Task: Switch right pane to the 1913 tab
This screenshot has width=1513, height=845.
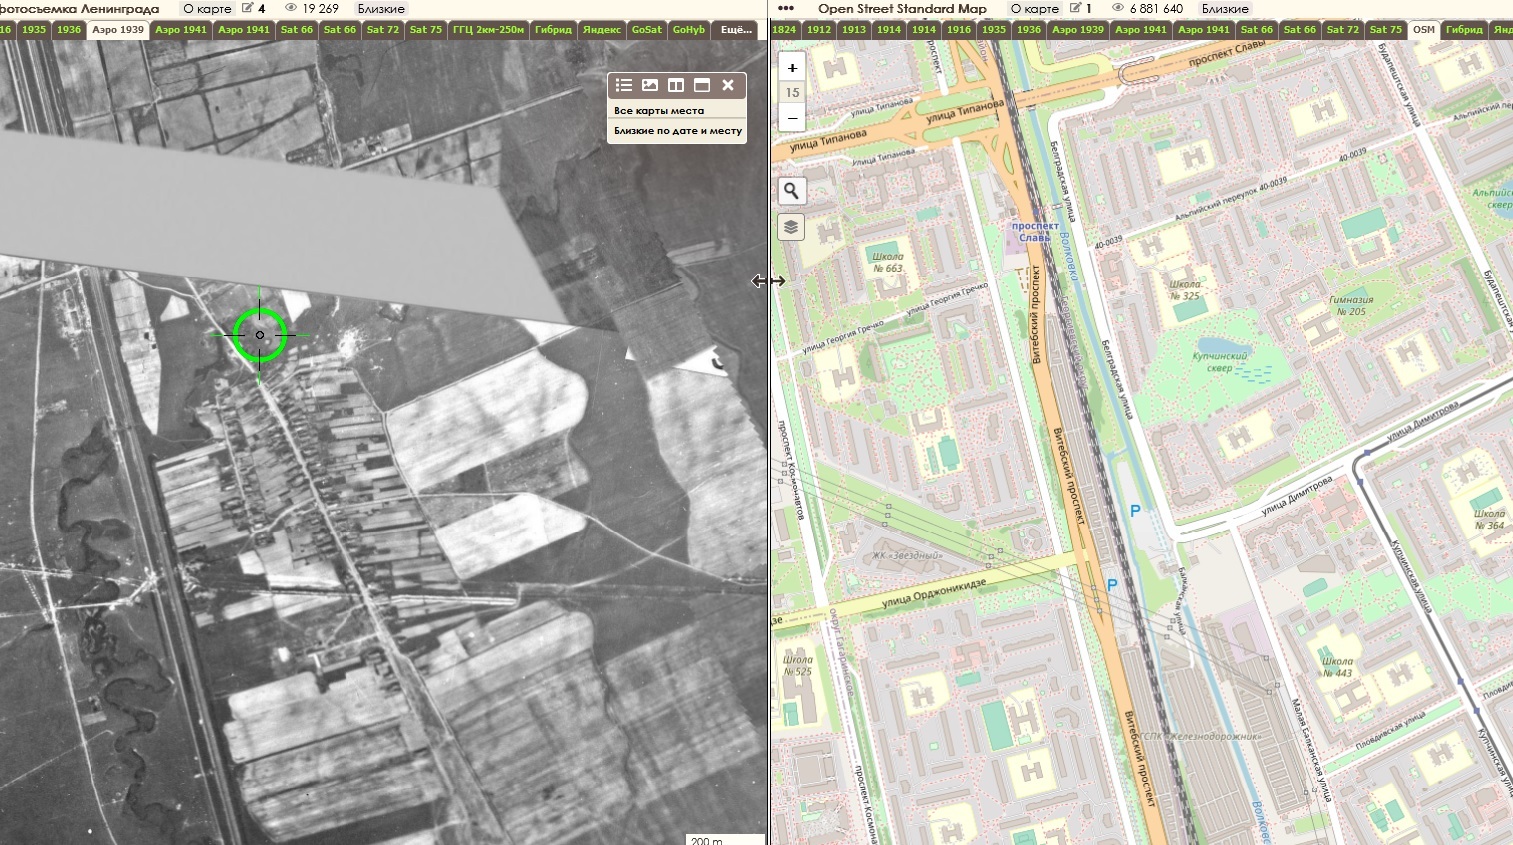Action: (854, 29)
